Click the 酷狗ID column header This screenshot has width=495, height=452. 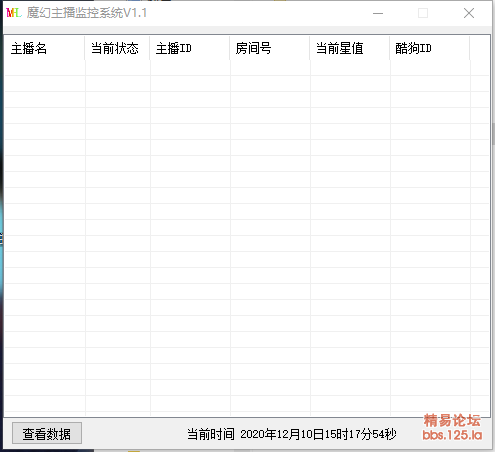click(430, 48)
